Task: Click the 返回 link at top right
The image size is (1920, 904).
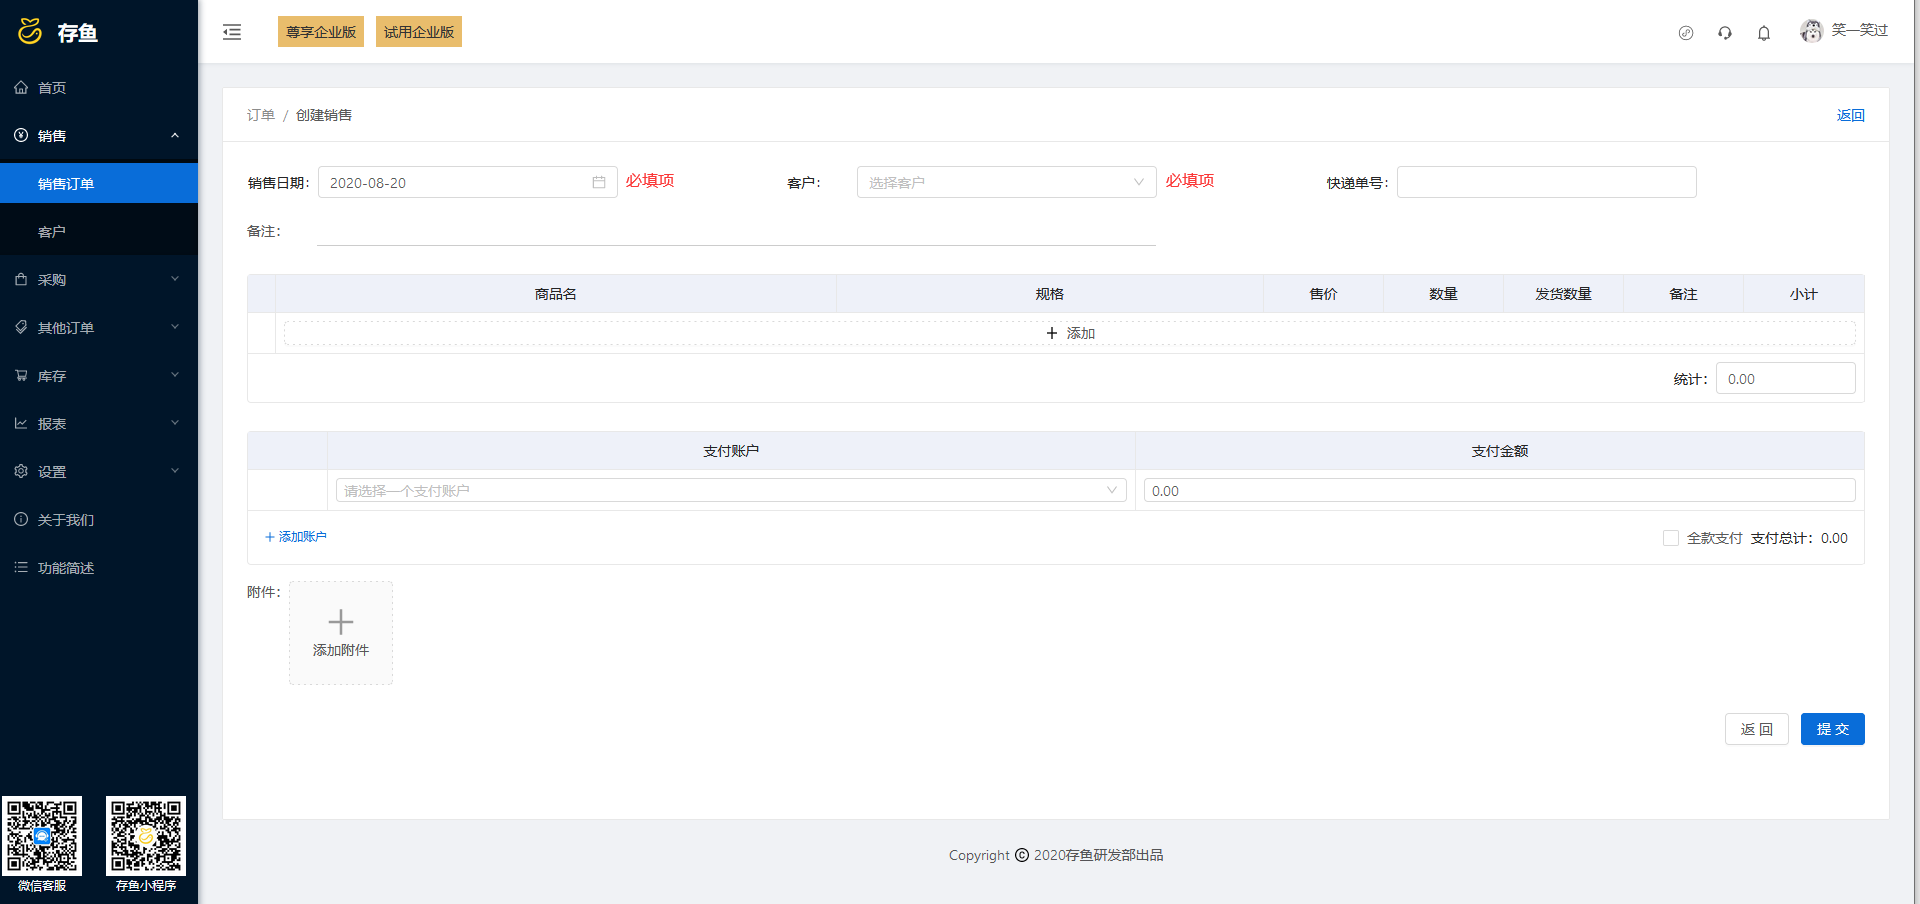Action: tap(1850, 115)
